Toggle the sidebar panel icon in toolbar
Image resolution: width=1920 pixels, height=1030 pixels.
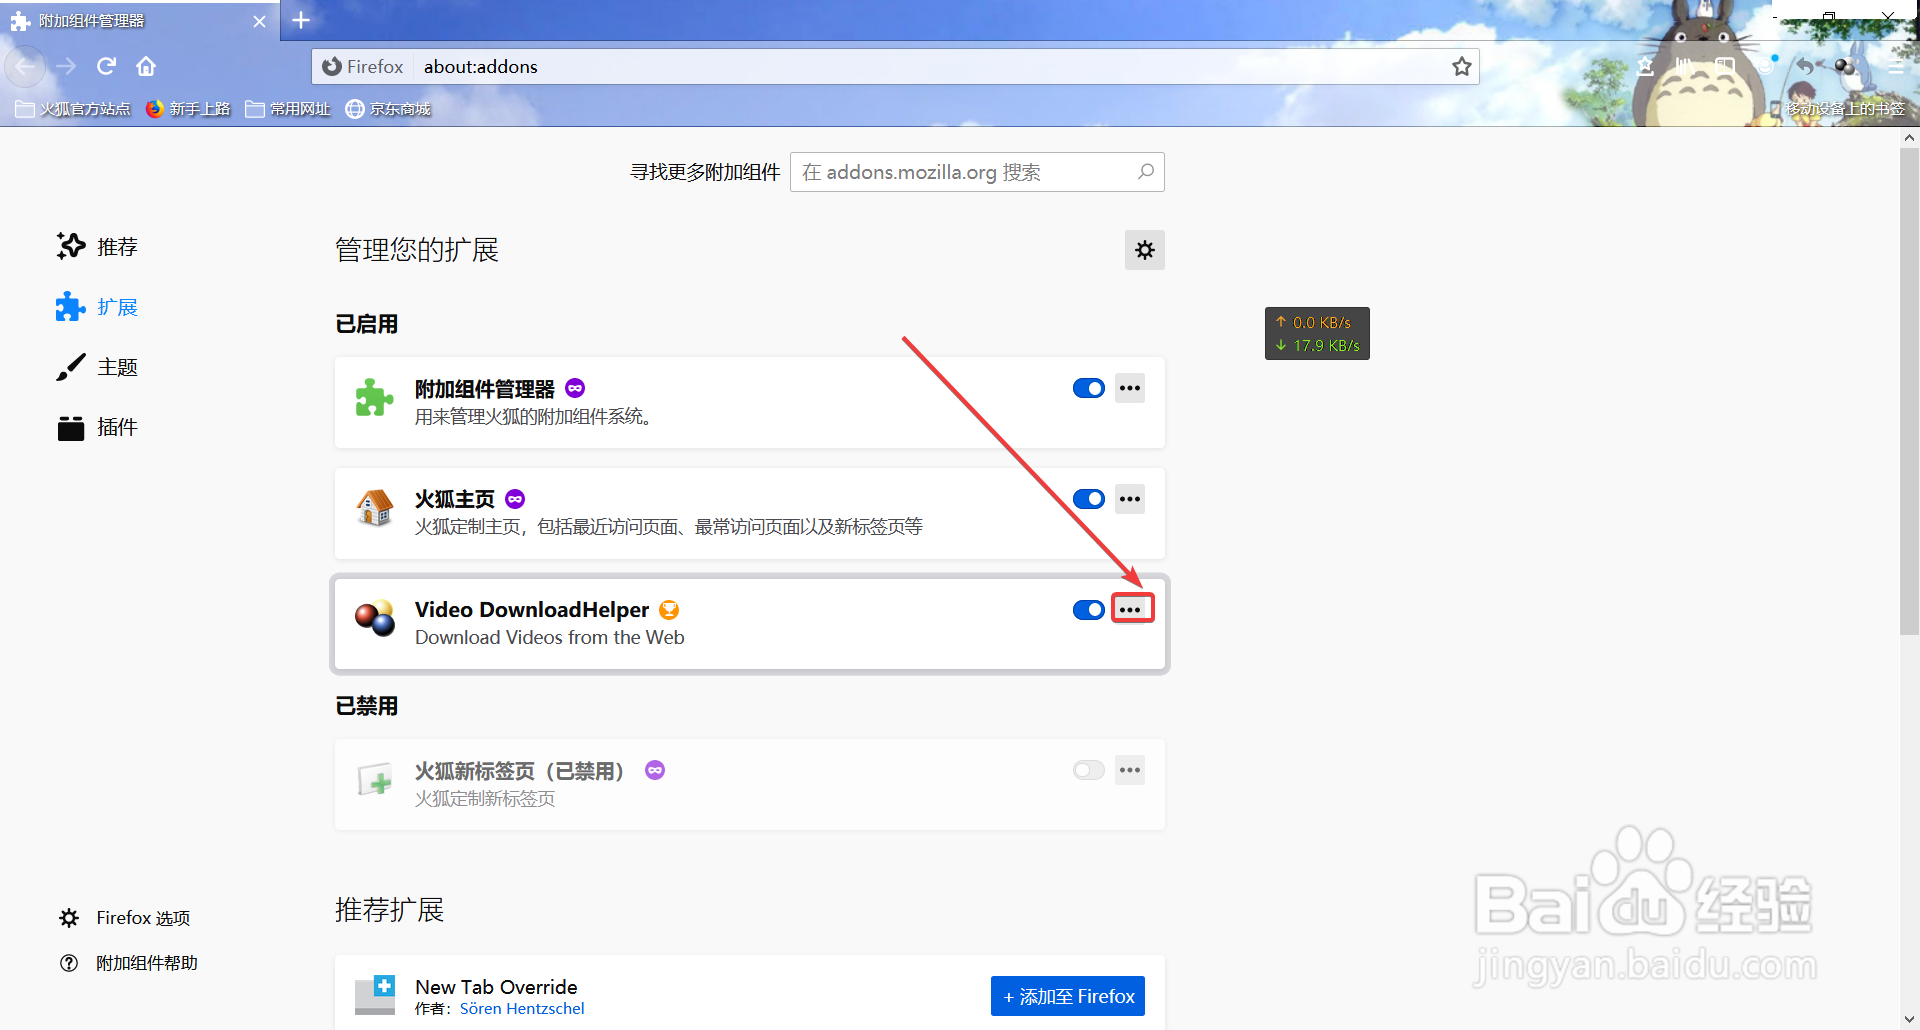[x=1725, y=66]
